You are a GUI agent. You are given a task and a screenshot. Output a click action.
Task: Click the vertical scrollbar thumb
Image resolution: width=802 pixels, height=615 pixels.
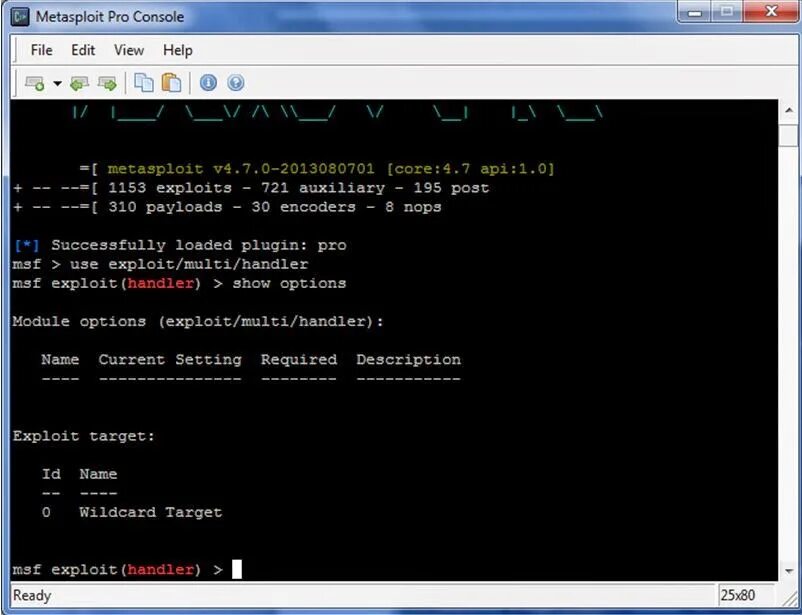[x=788, y=135]
